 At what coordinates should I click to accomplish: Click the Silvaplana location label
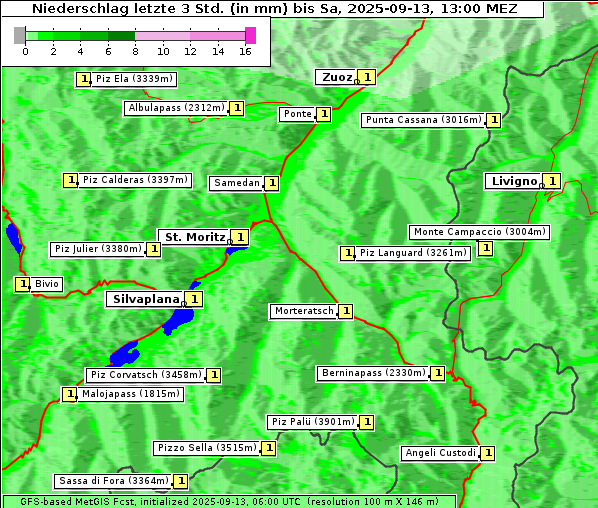[145, 299]
